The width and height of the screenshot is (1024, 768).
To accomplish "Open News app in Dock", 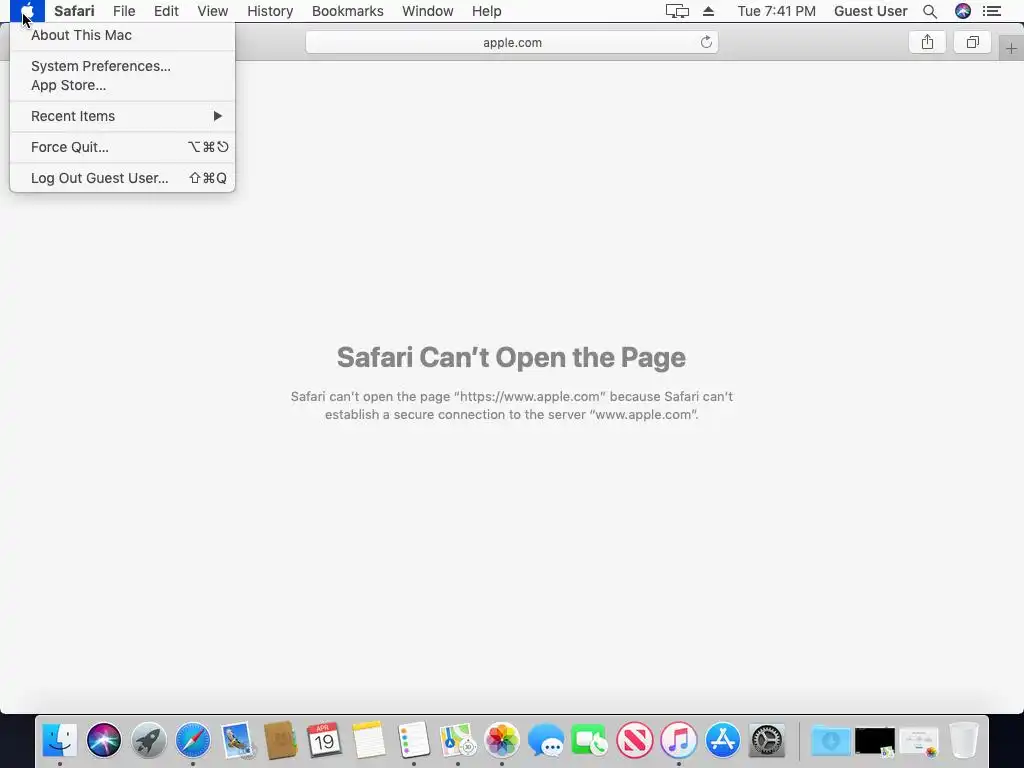I will tap(635, 741).
